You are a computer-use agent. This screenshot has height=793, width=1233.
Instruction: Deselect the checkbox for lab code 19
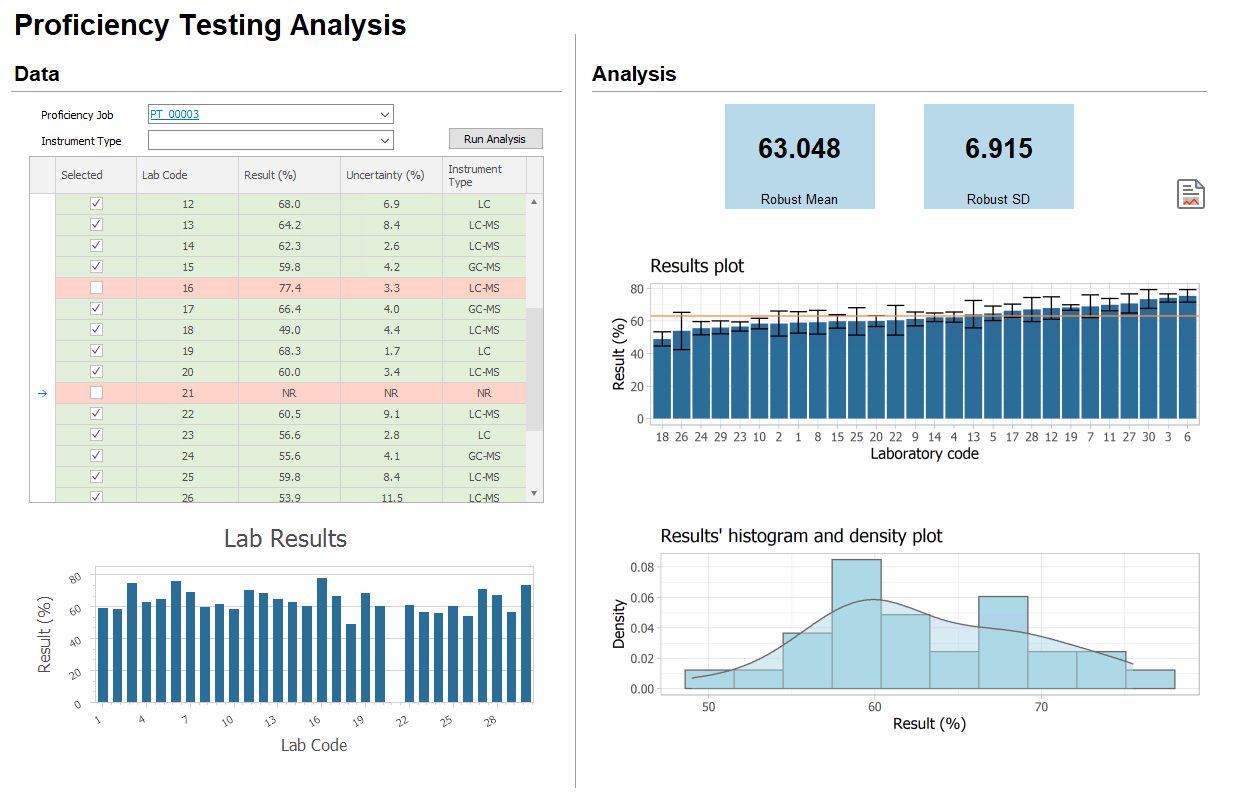(96, 351)
